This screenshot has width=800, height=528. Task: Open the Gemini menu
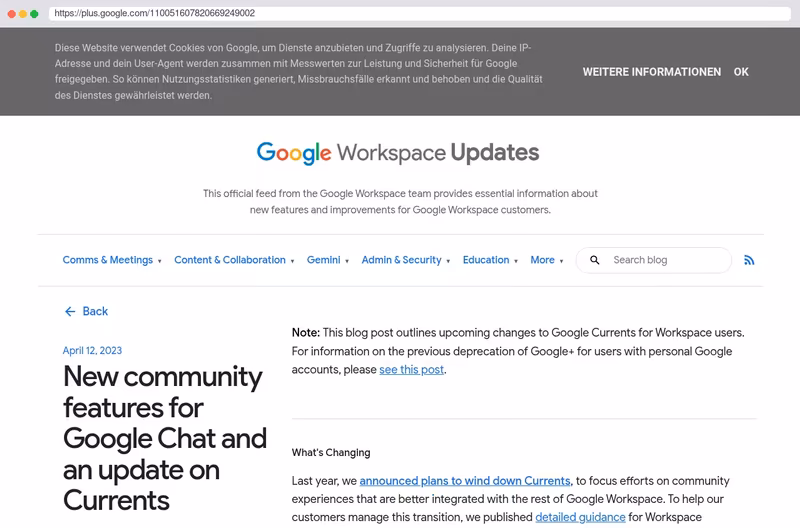(x=323, y=260)
